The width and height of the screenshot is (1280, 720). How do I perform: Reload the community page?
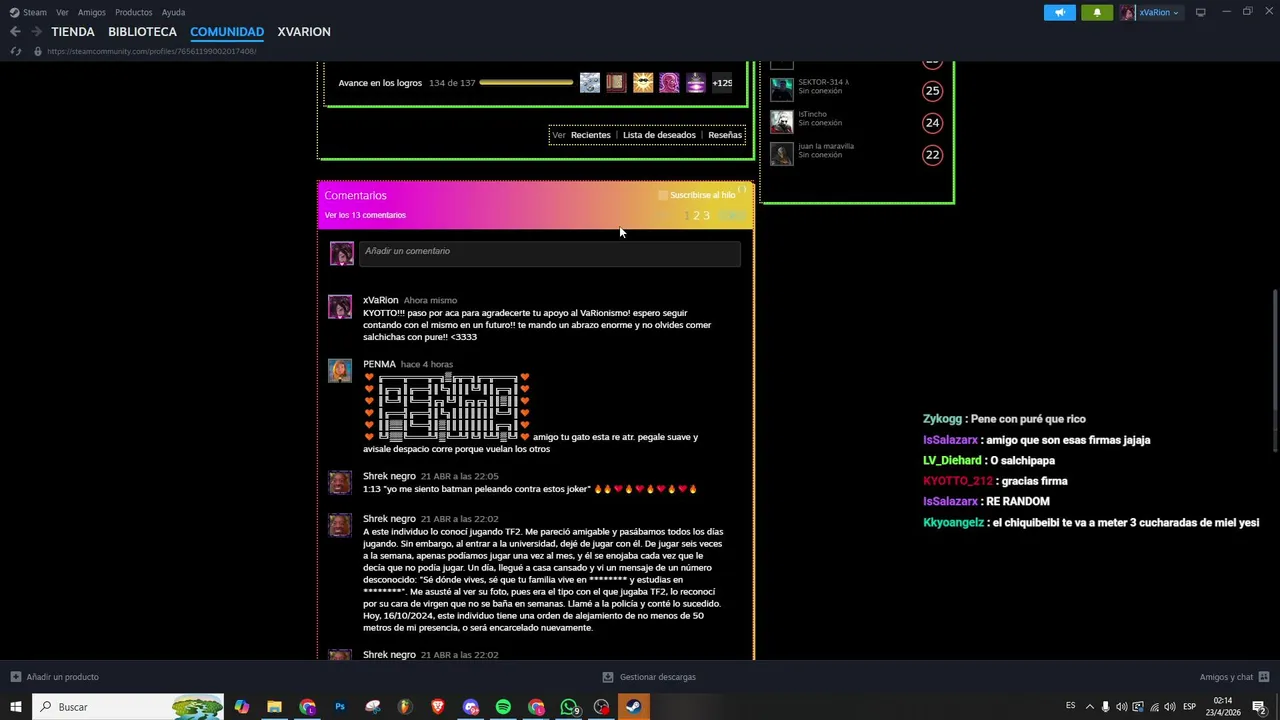pos(15,51)
